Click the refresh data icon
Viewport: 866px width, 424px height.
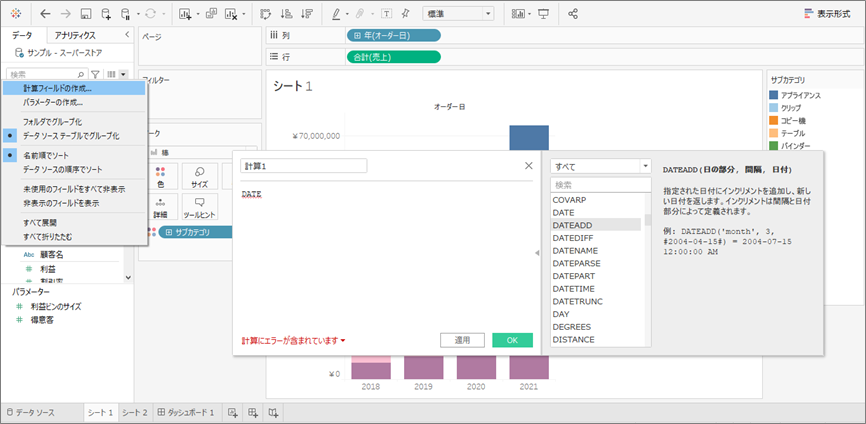tap(150, 14)
